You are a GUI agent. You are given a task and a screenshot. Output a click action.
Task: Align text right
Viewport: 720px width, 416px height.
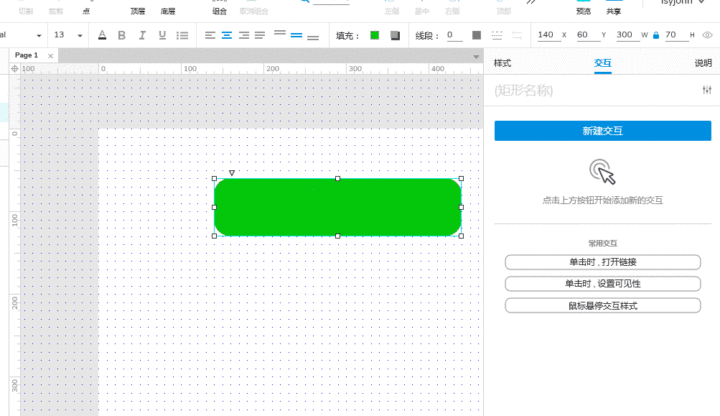(244, 35)
